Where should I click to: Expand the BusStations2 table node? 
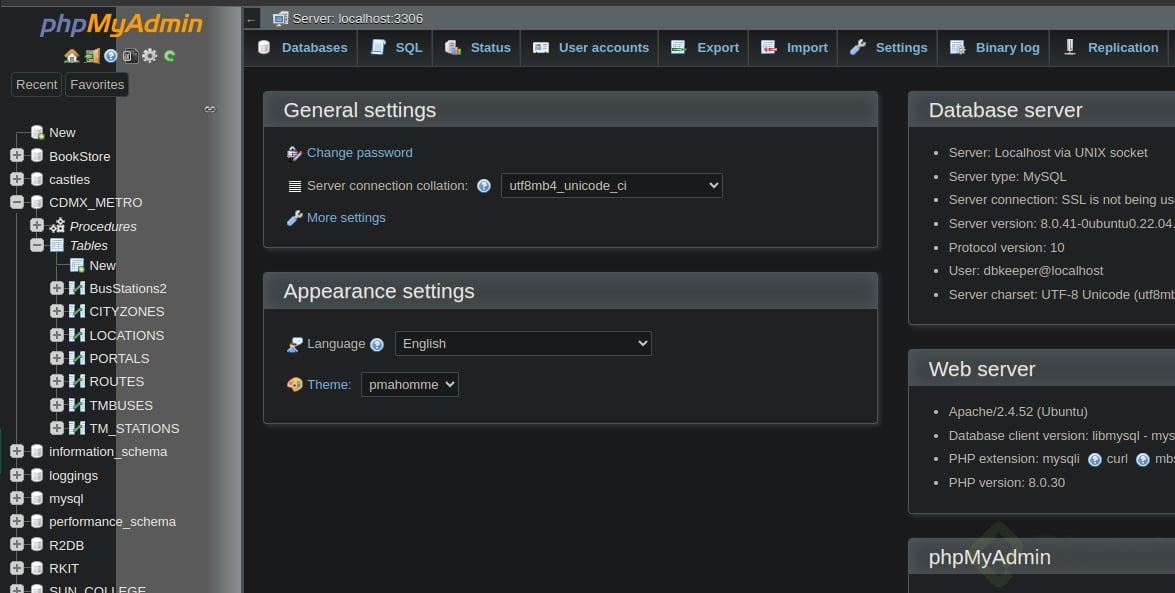click(x=57, y=288)
